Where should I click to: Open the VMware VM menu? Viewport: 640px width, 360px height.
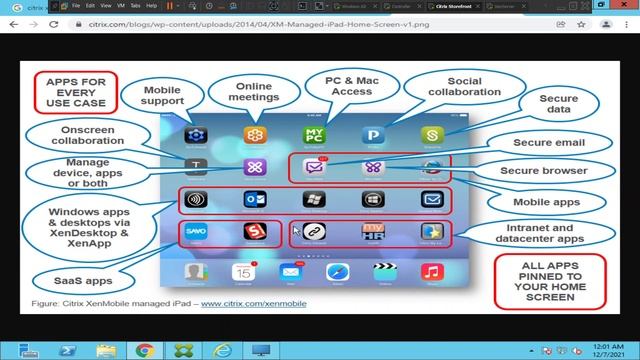(121, 6)
